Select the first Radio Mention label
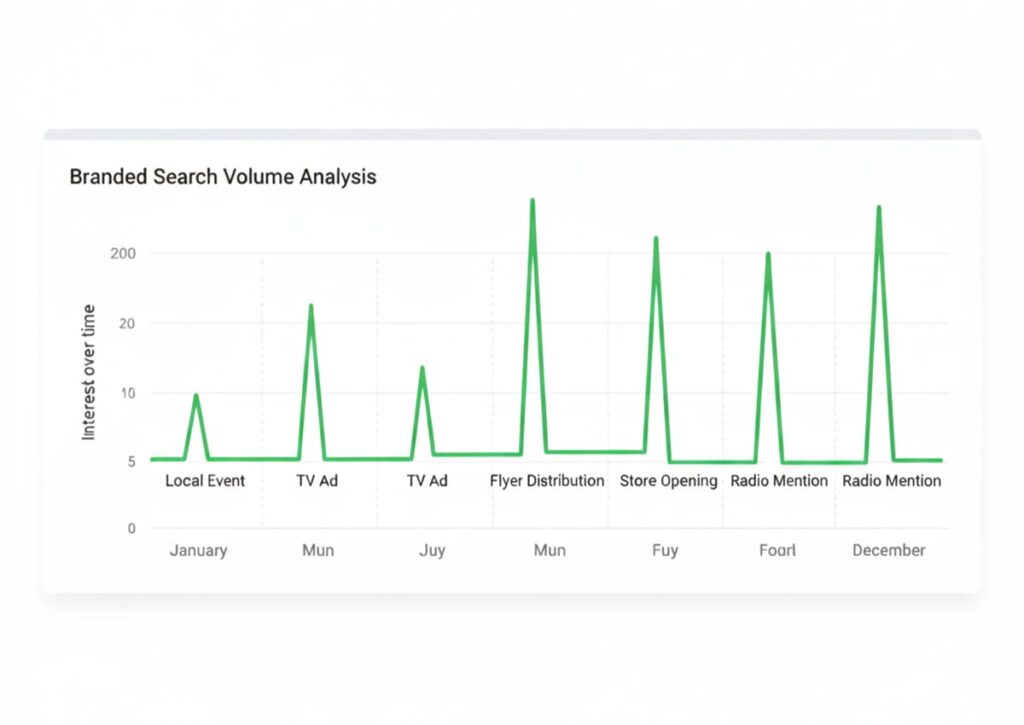 777,481
